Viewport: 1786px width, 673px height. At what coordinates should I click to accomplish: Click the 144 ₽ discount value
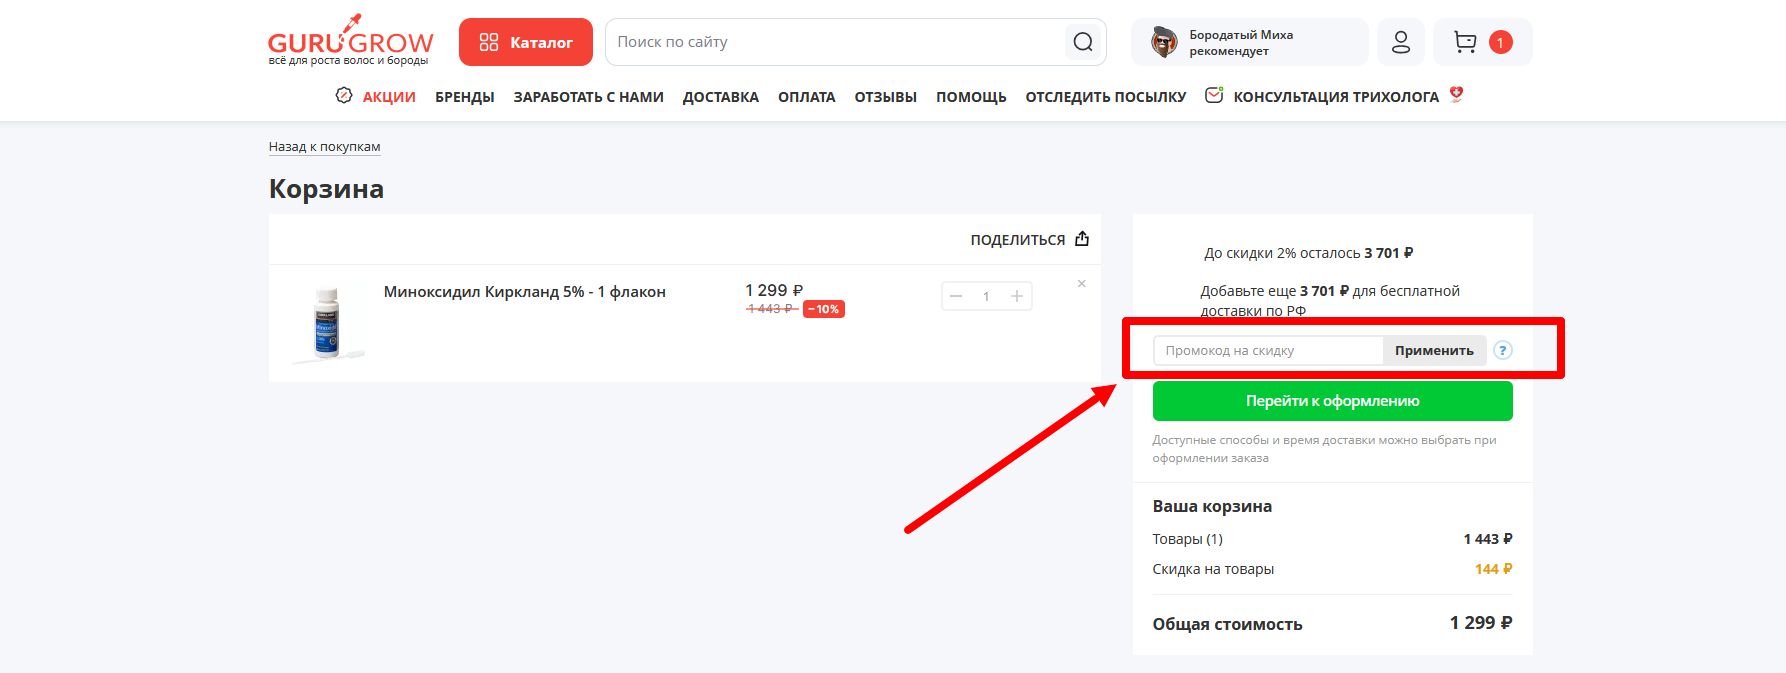pyautogui.click(x=1493, y=569)
